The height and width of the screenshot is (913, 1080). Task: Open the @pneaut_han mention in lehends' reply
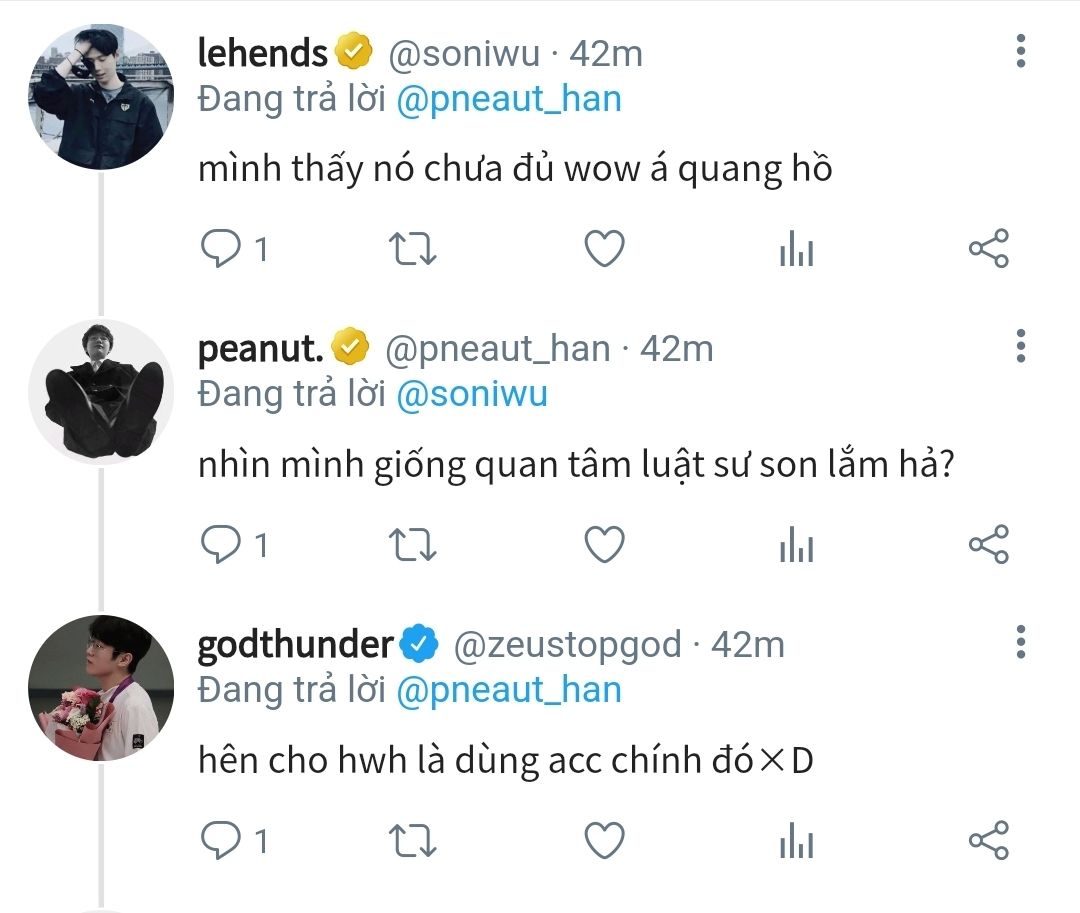click(x=509, y=99)
